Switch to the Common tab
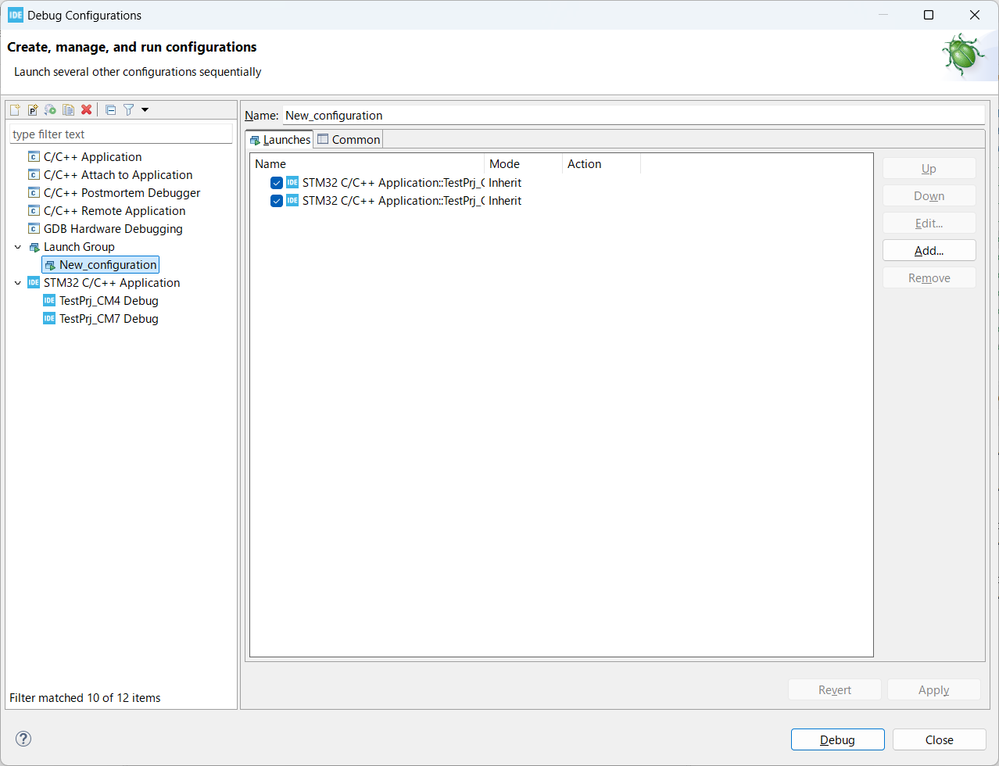Viewport: 999px width, 766px height. tap(349, 140)
